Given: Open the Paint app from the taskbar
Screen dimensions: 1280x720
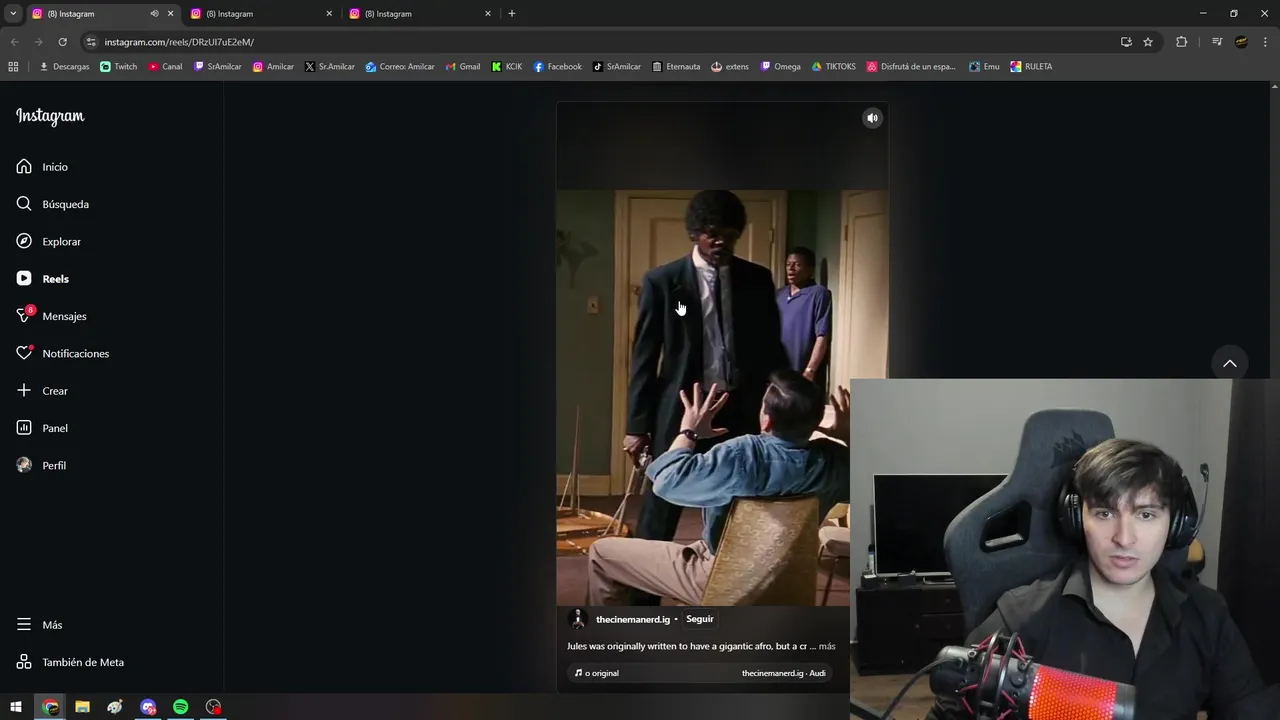Looking at the screenshot, I should tap(115, 707).
